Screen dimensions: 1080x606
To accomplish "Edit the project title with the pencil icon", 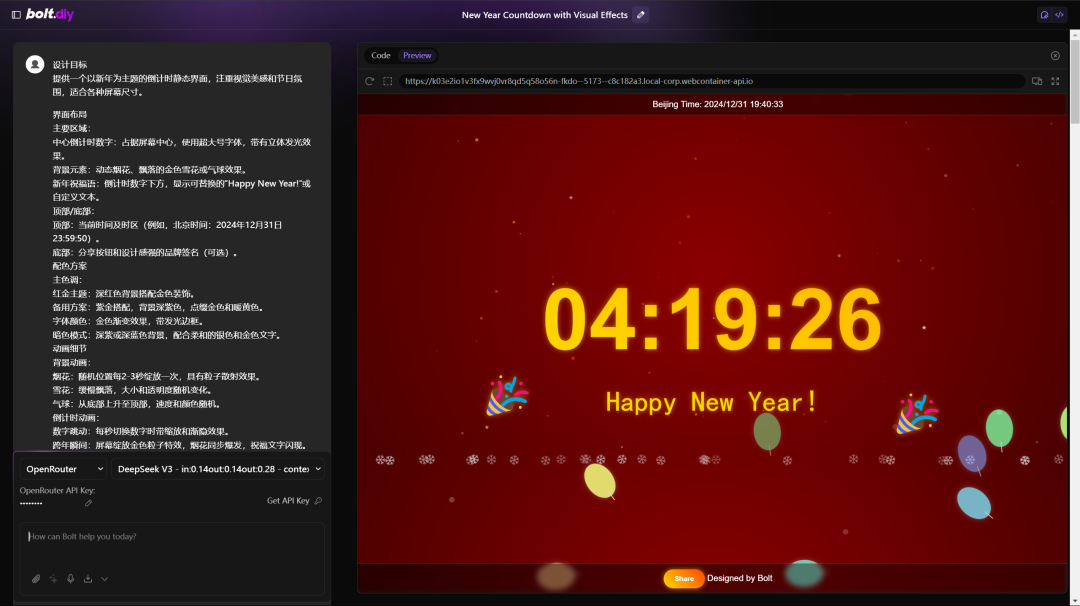I will tap(641, 14).
